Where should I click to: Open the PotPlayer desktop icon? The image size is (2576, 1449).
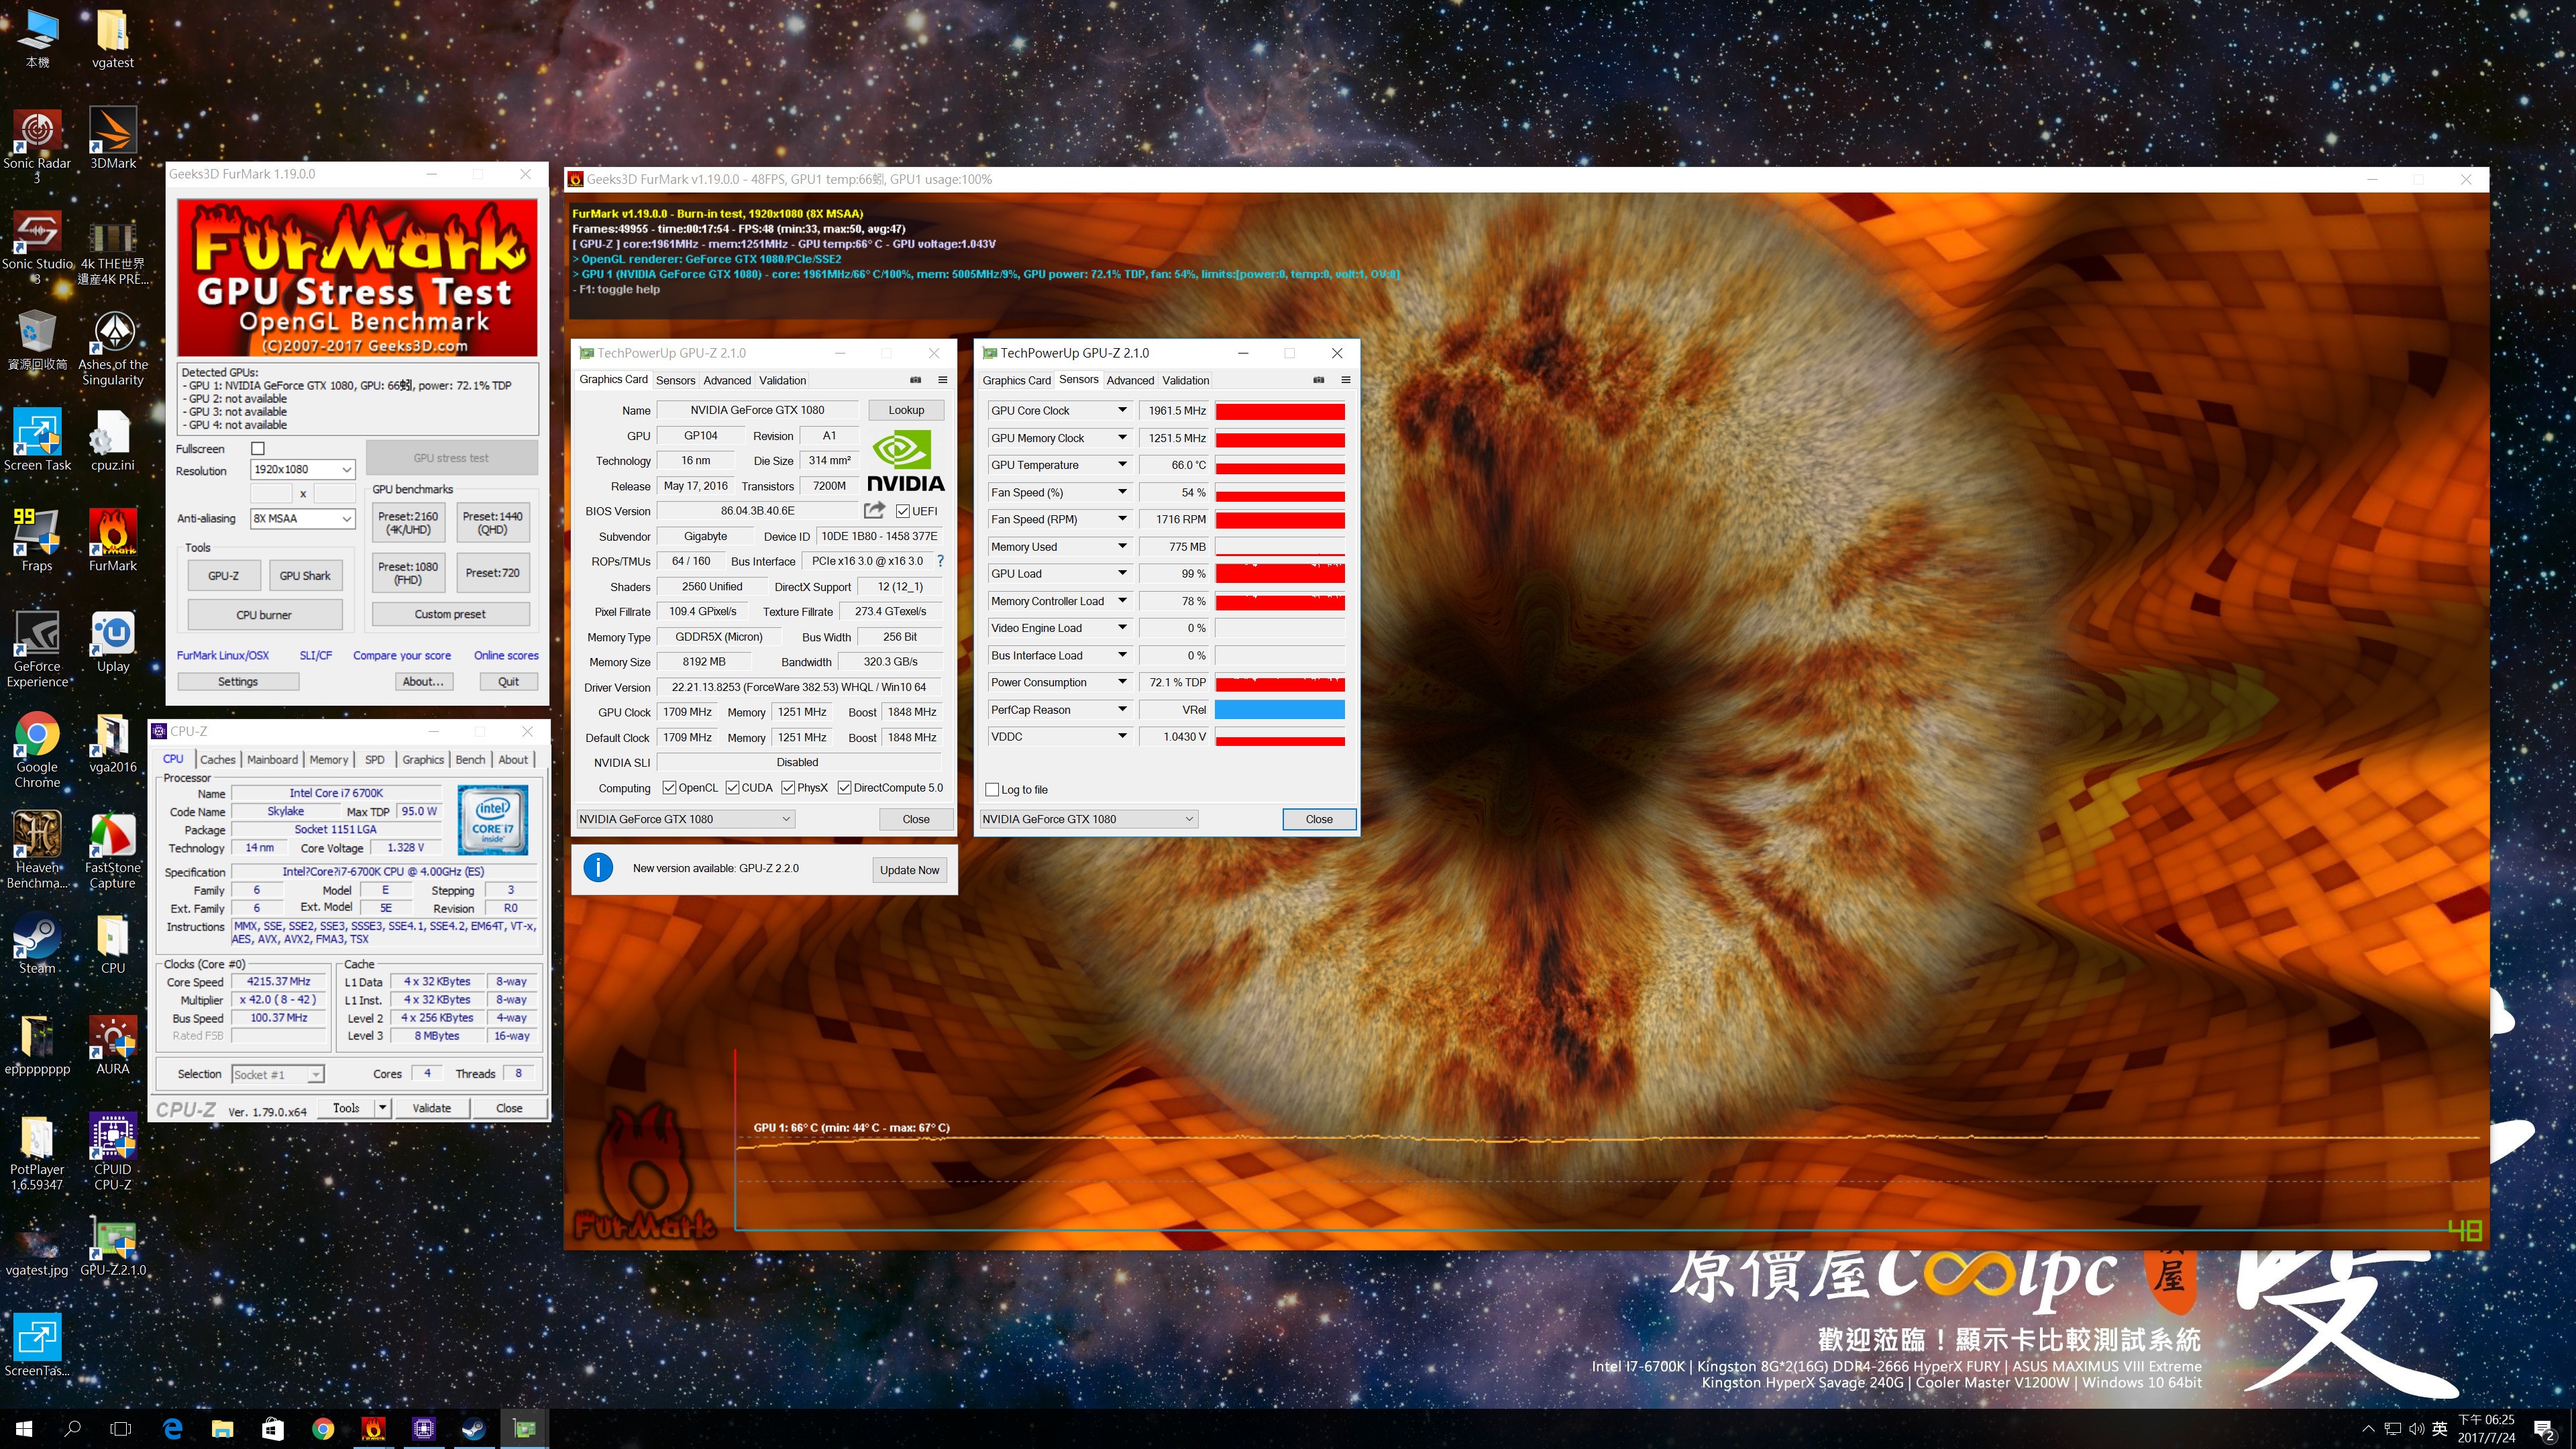(37, 1152)
